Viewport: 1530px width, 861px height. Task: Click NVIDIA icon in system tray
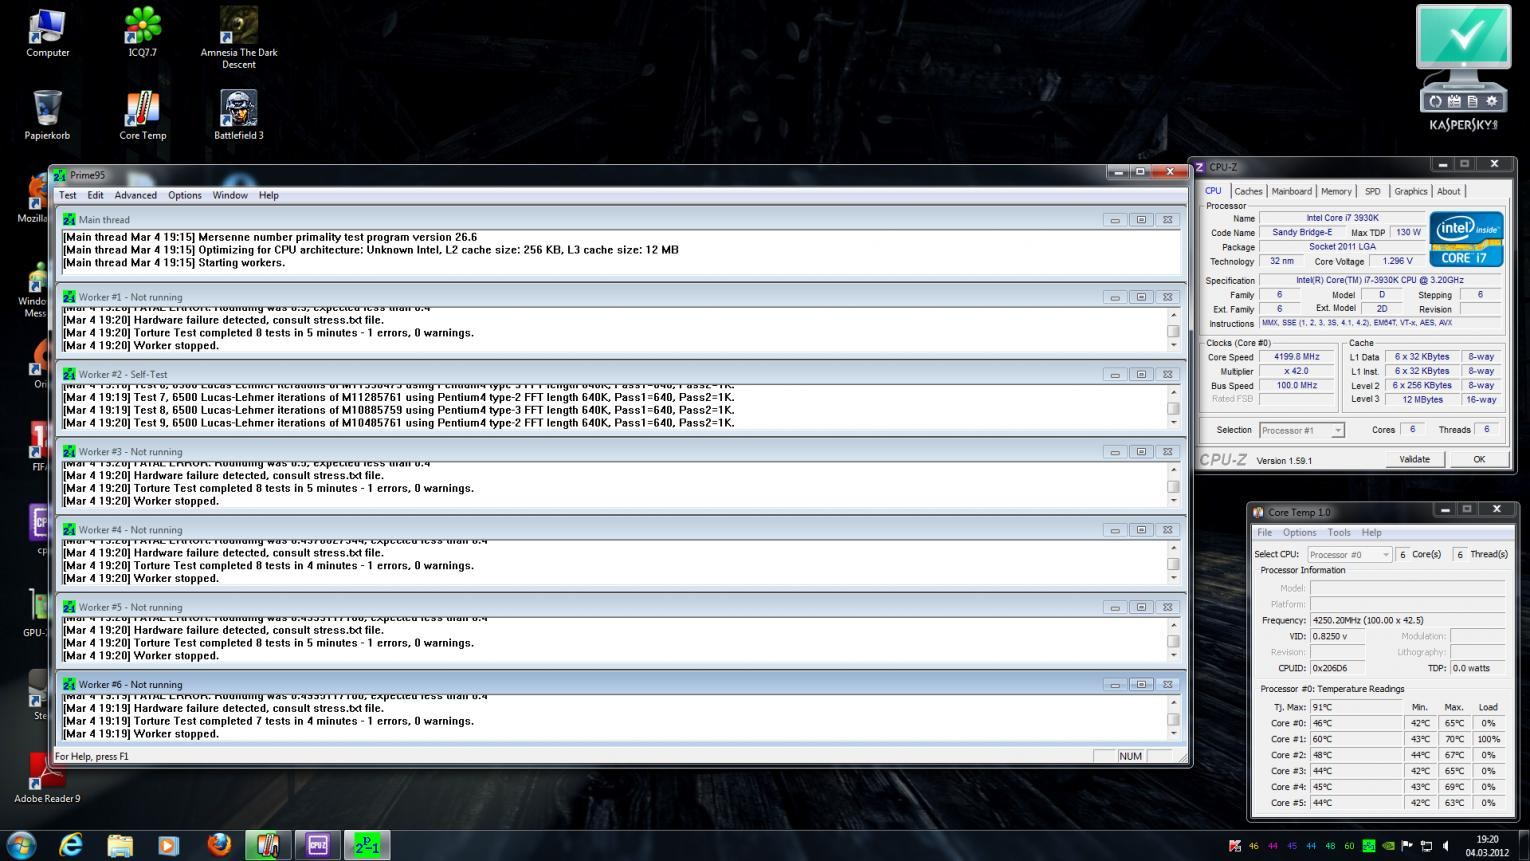[x=1388, y=846]
